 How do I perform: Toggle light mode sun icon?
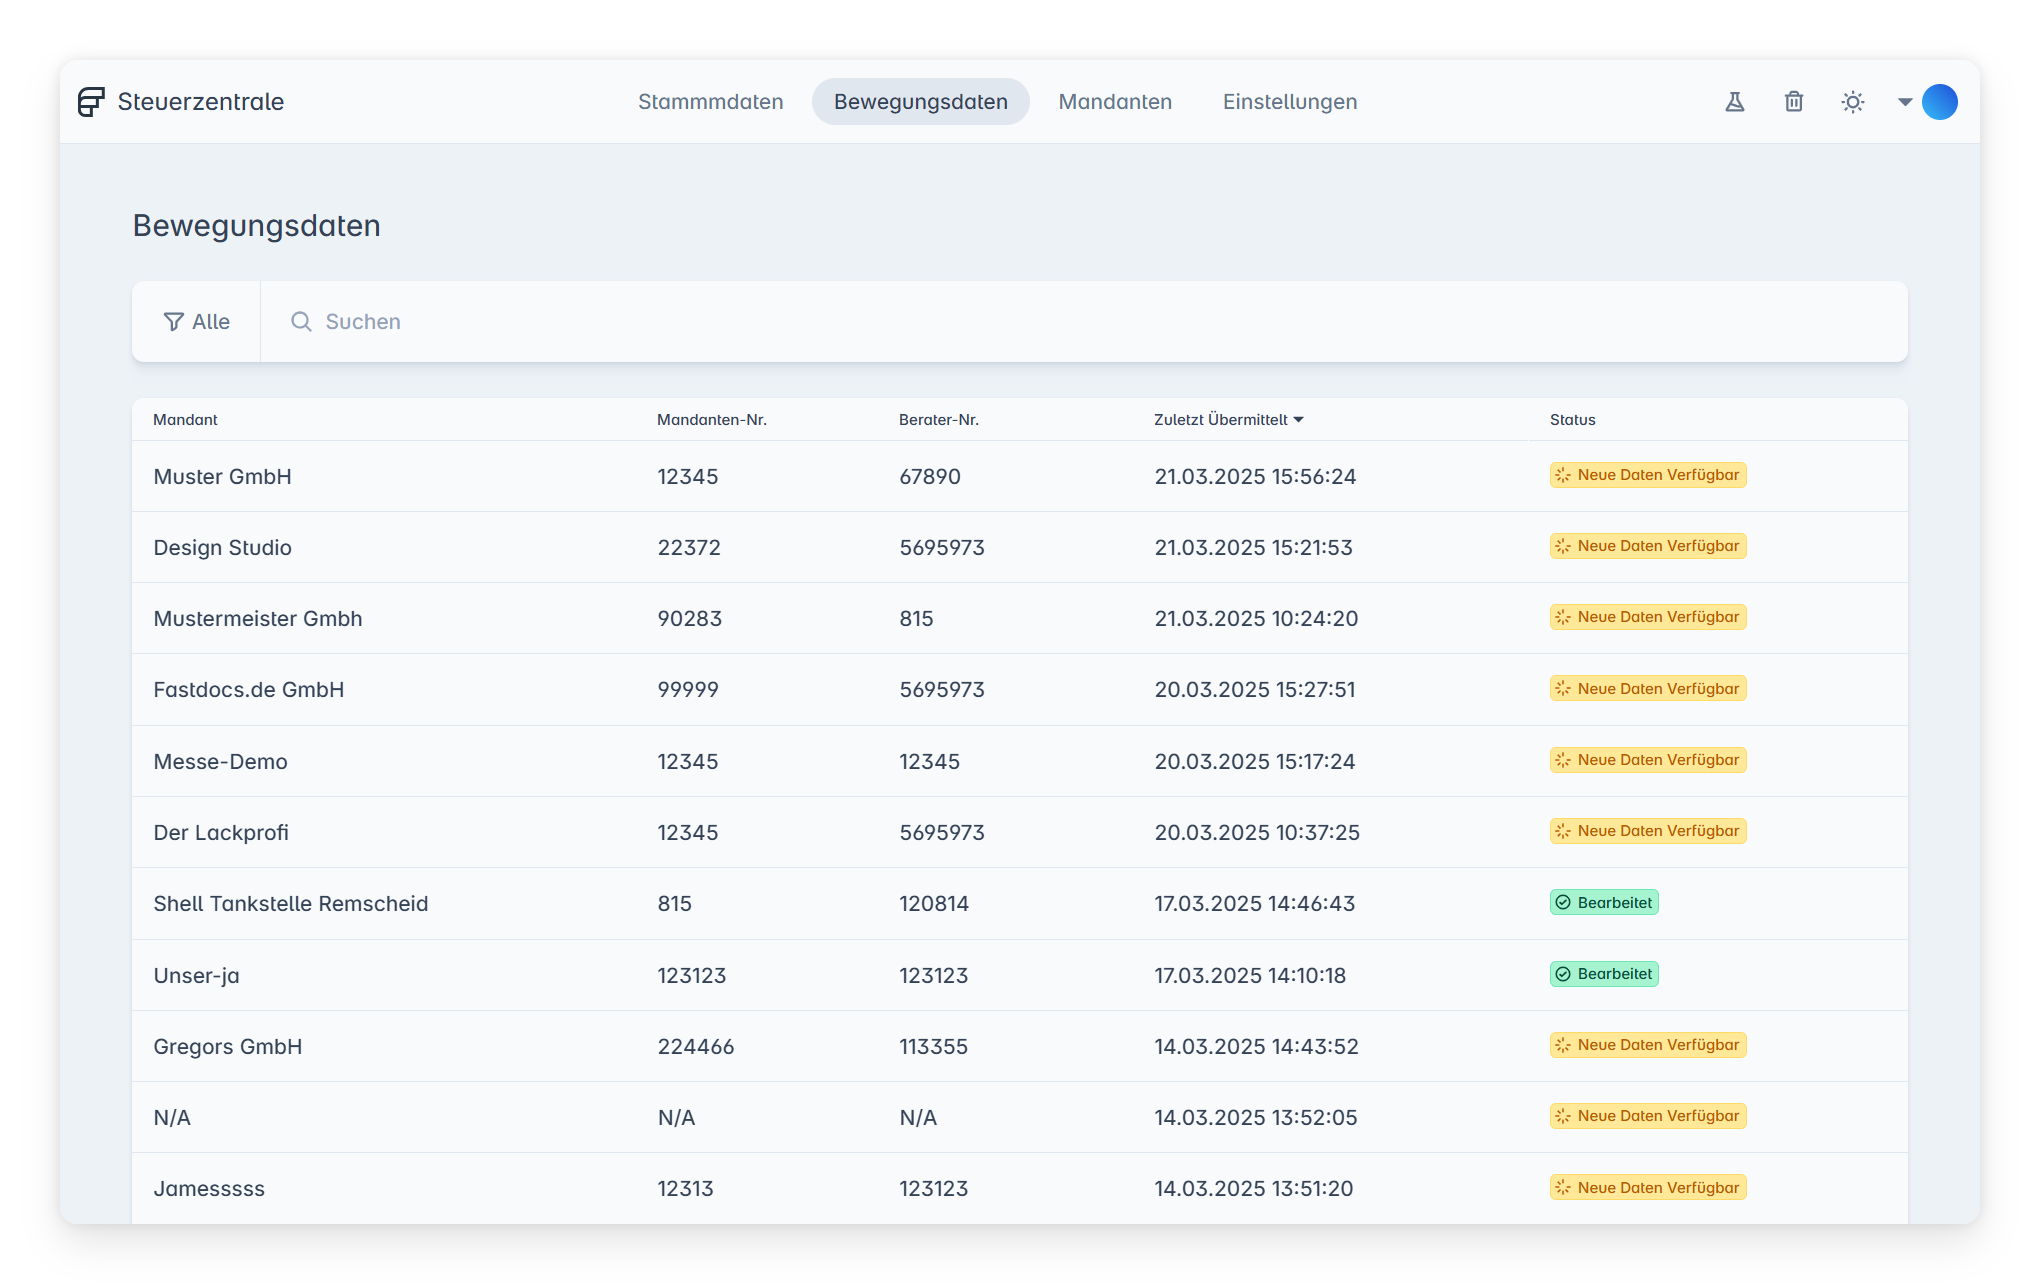pos(1853,102)
